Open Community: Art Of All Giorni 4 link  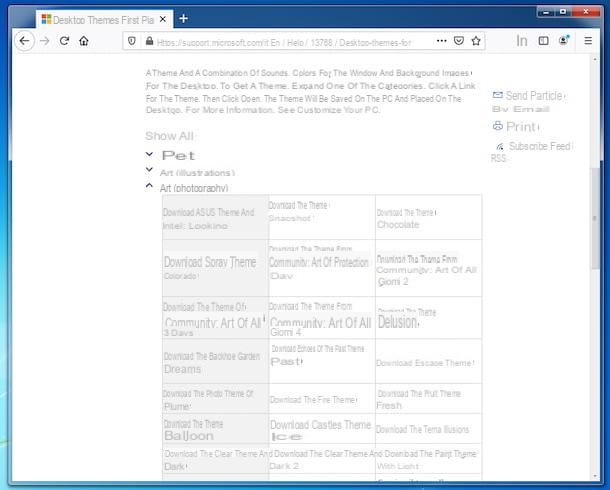tap(320, 319)
